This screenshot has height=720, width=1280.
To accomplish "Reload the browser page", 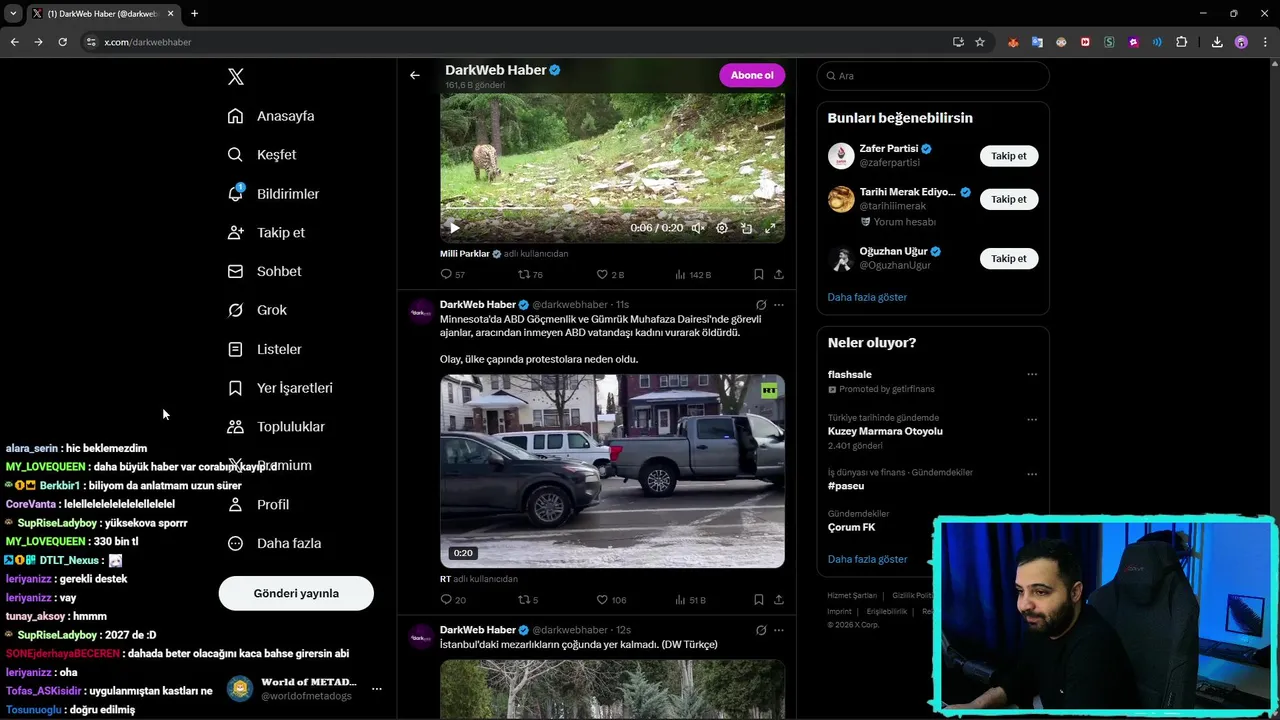I will [x=62, y=42].
